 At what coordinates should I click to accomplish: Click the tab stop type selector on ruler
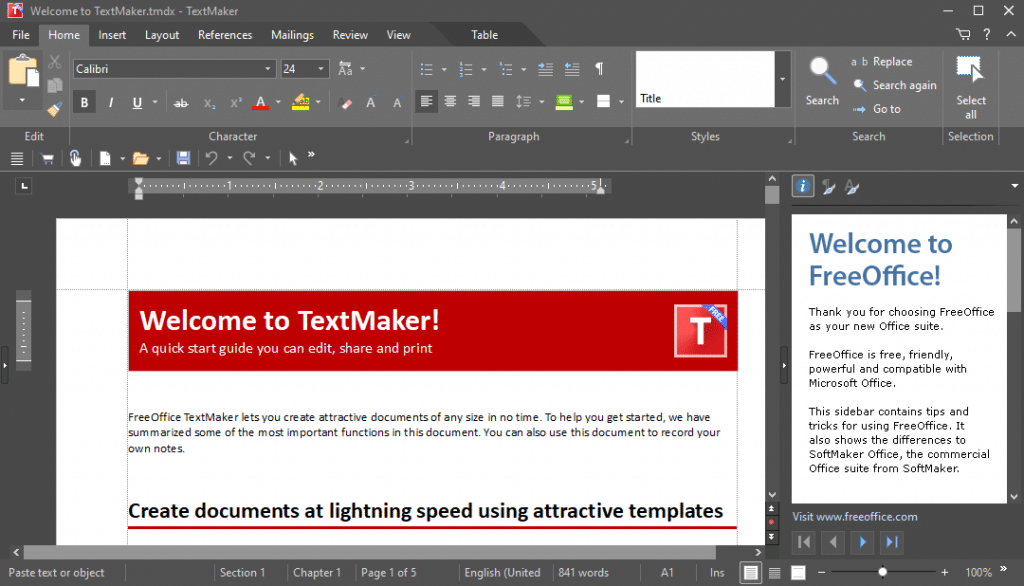[24, 186]
